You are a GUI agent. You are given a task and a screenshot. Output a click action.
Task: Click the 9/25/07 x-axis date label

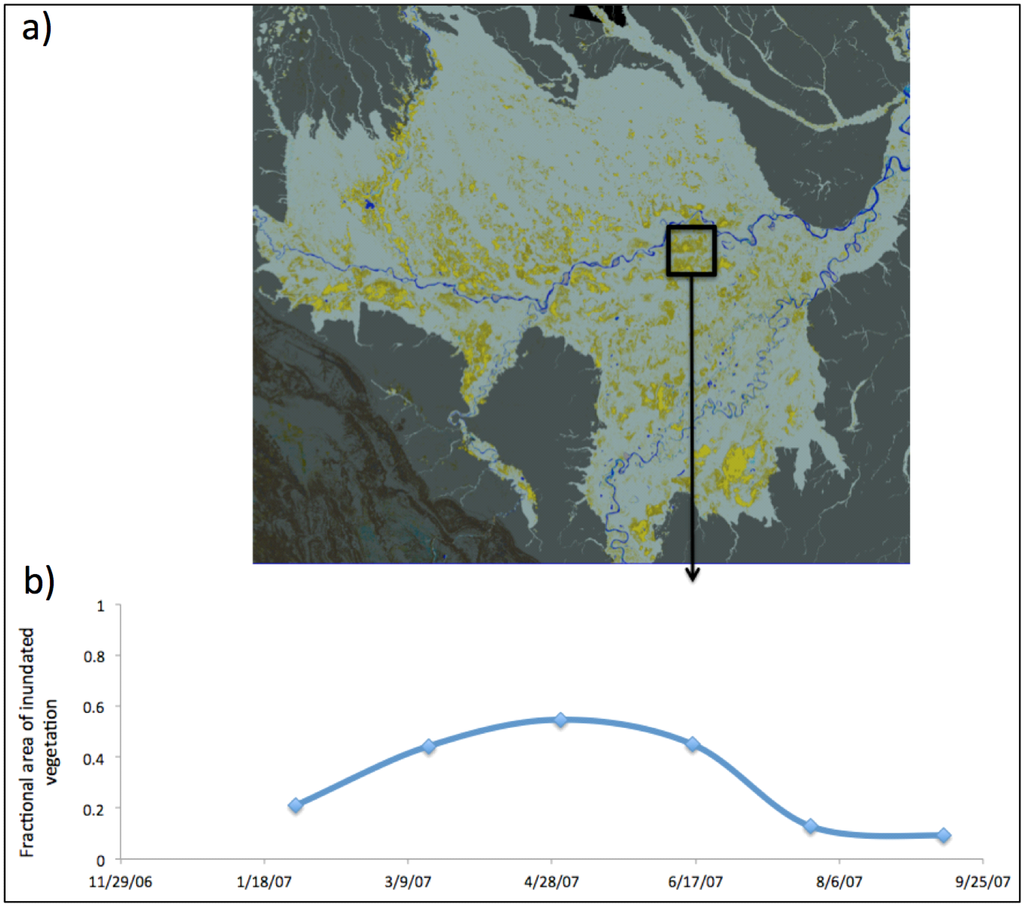click(983, 883)
